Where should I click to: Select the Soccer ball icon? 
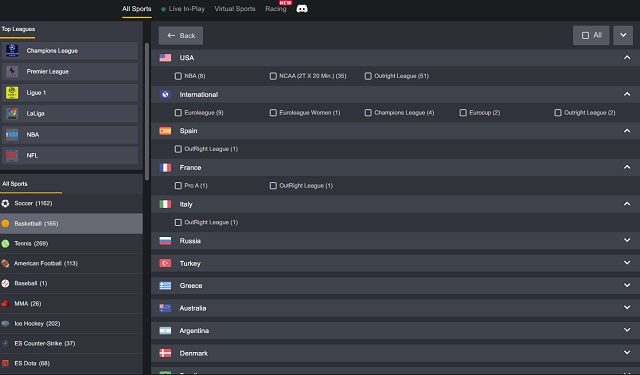click(x=5, y=203)
